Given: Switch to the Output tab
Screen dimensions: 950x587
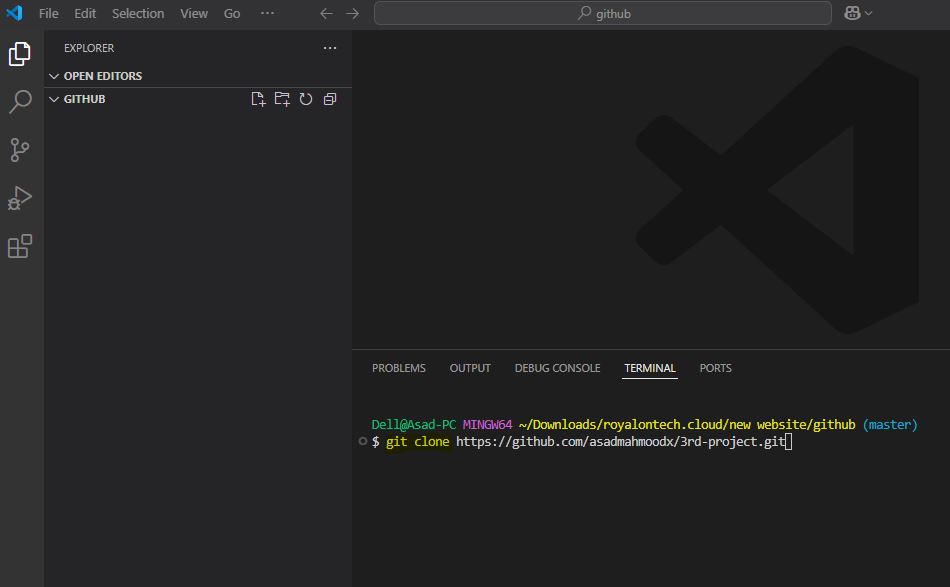Looking at the screenshot, I should [470, 368].
